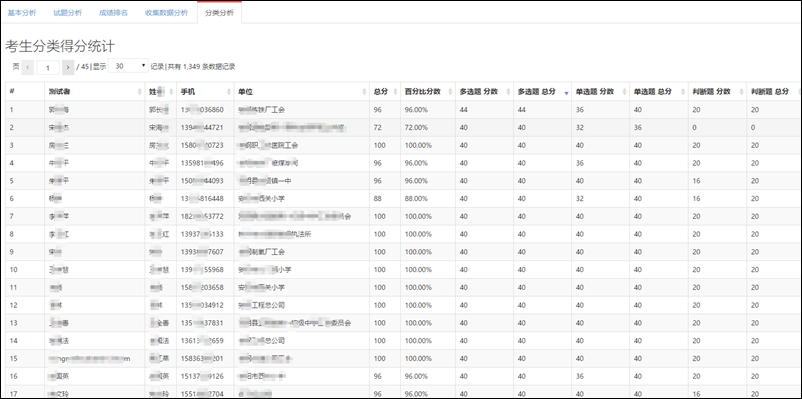Viewport: 802px width, 399px height.
Task: Open the 成绩排名 tab
Action: (113, 13)
